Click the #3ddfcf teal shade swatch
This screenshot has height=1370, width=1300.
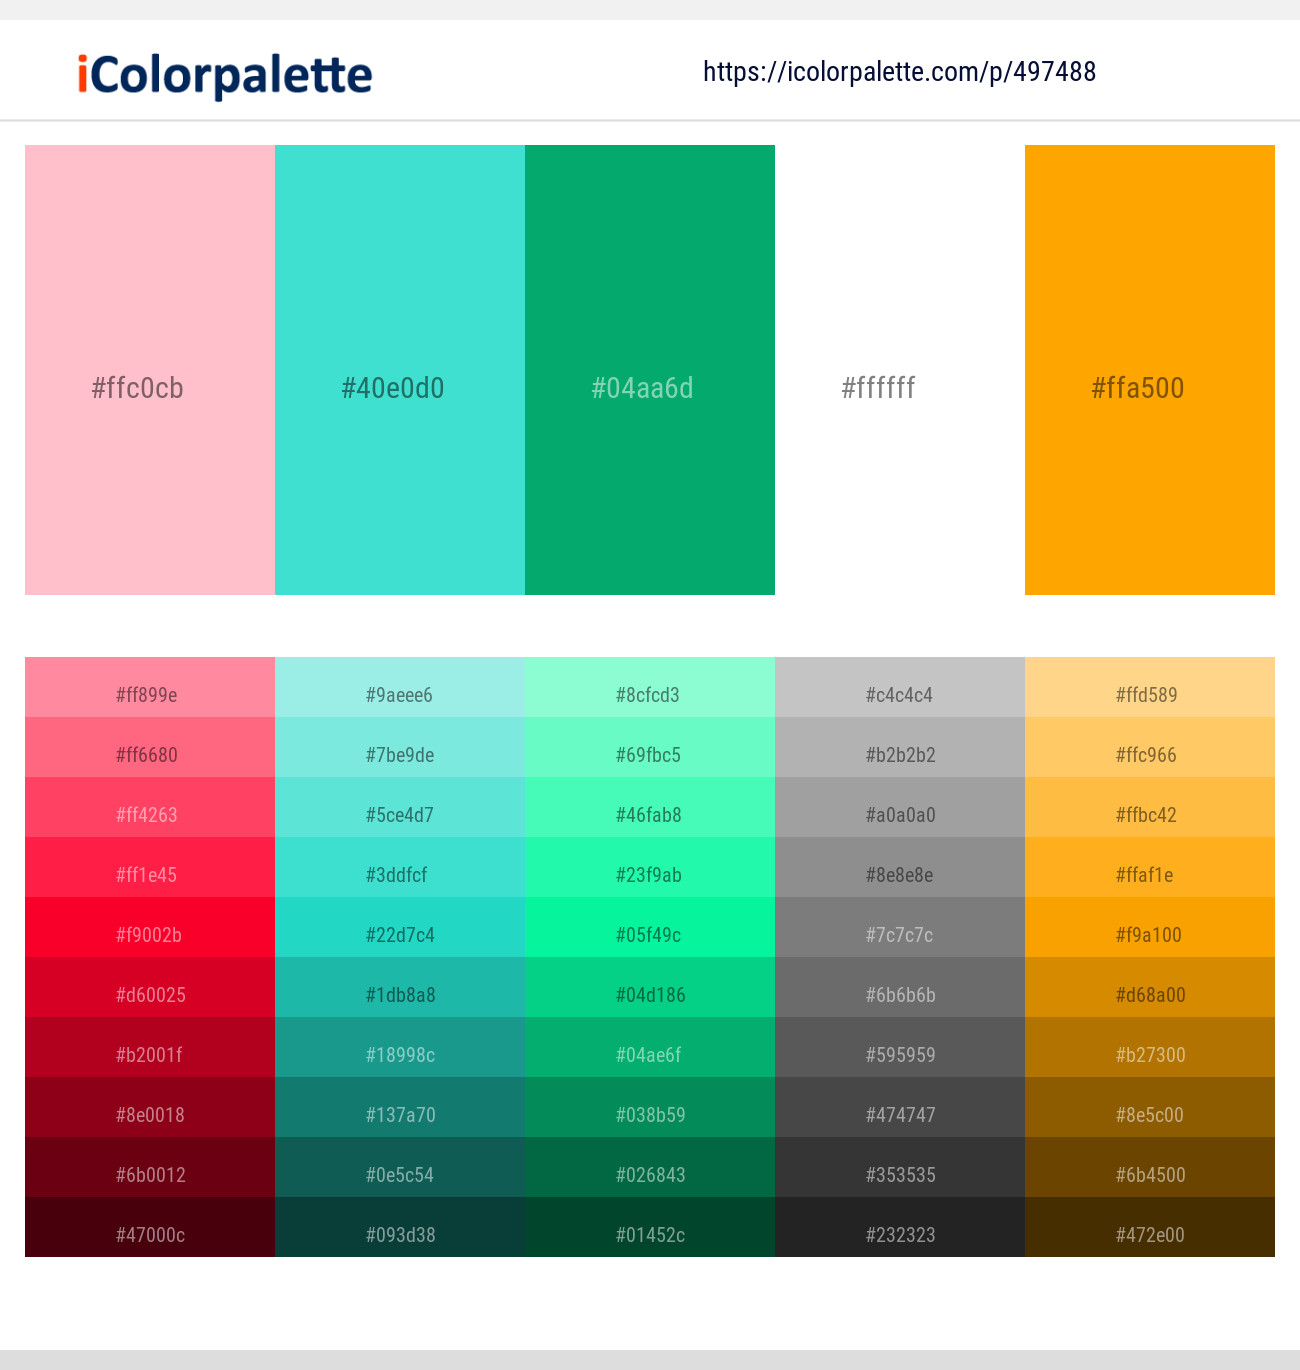(x=399, y=875)
